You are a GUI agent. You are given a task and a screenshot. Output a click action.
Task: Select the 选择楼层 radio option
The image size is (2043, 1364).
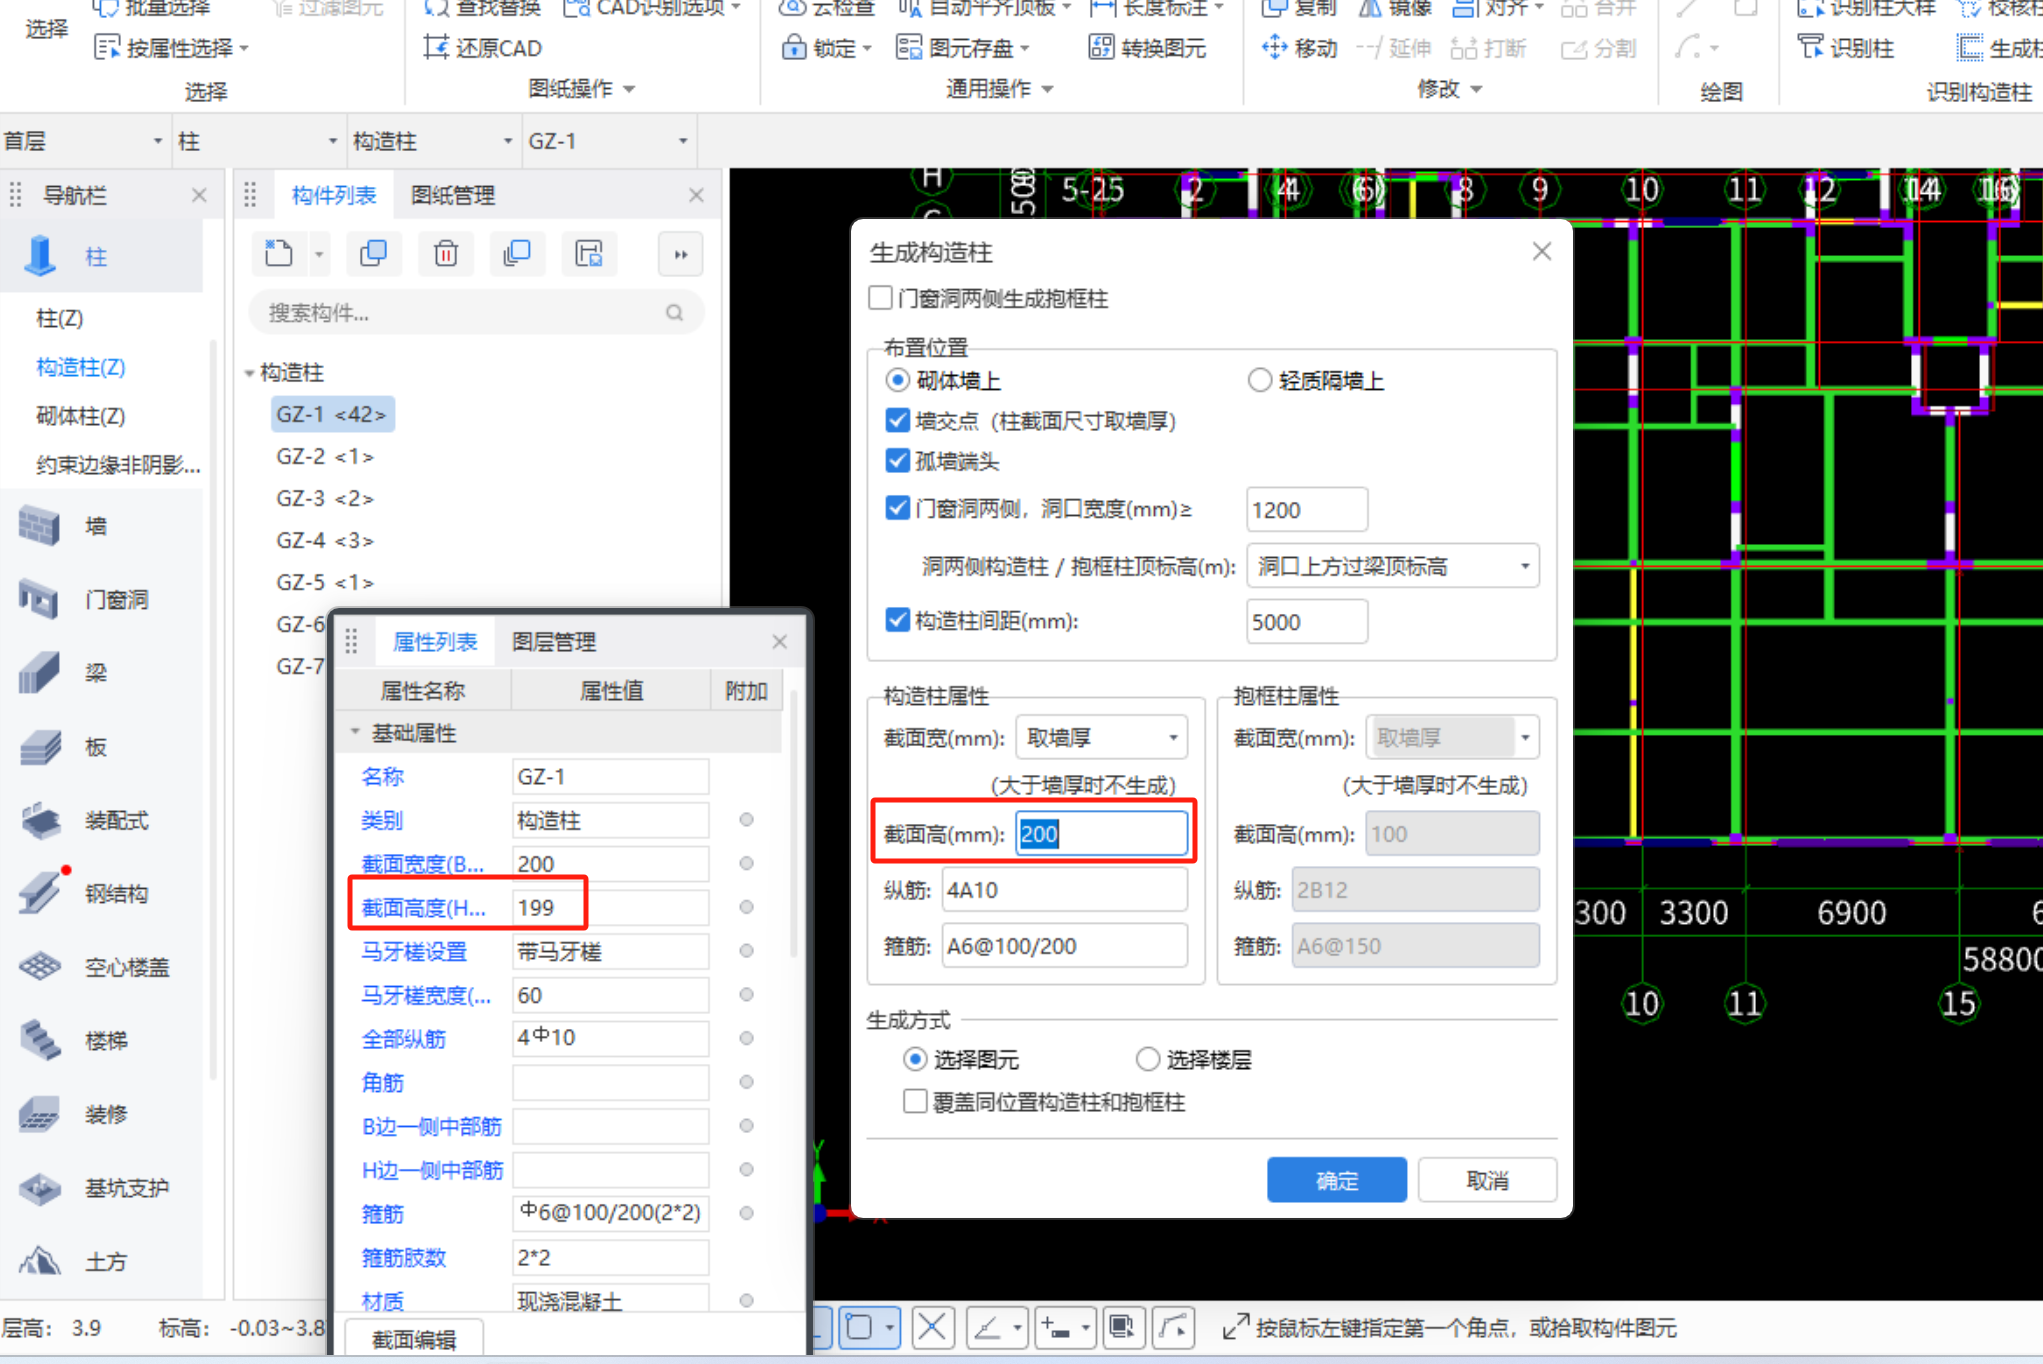[1148, 1059]
